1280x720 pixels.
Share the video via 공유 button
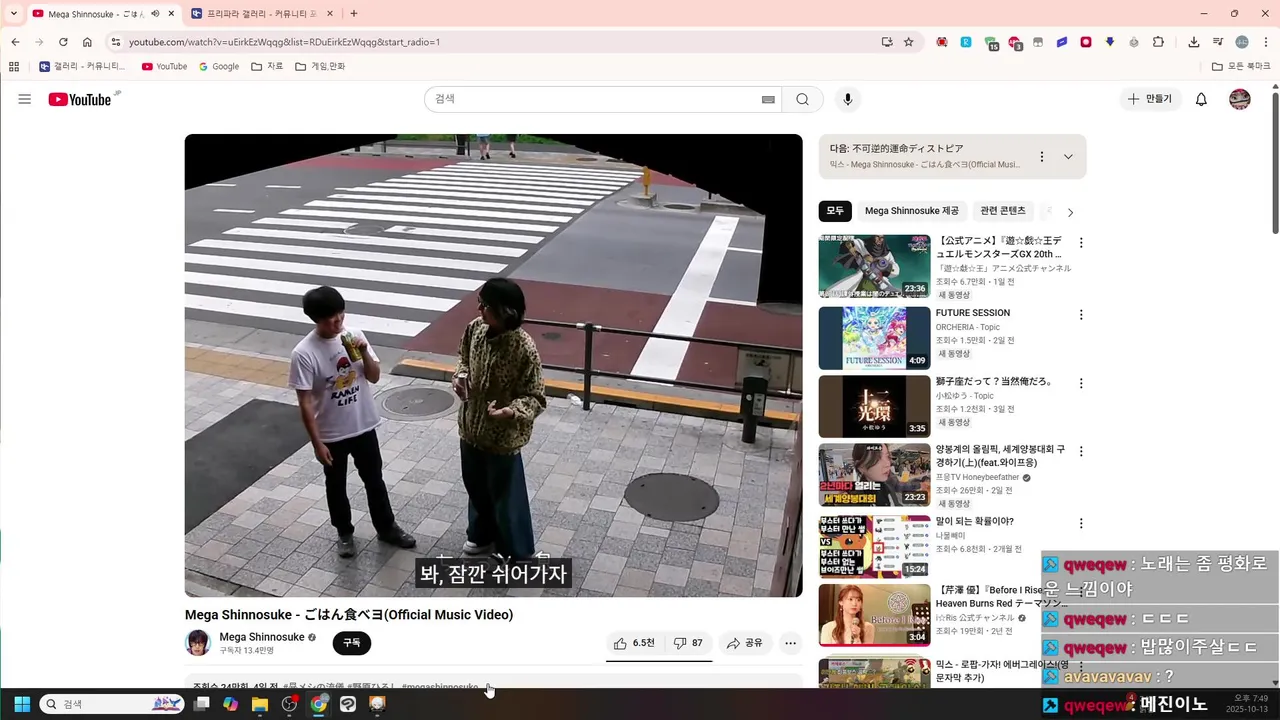point(745,643)
